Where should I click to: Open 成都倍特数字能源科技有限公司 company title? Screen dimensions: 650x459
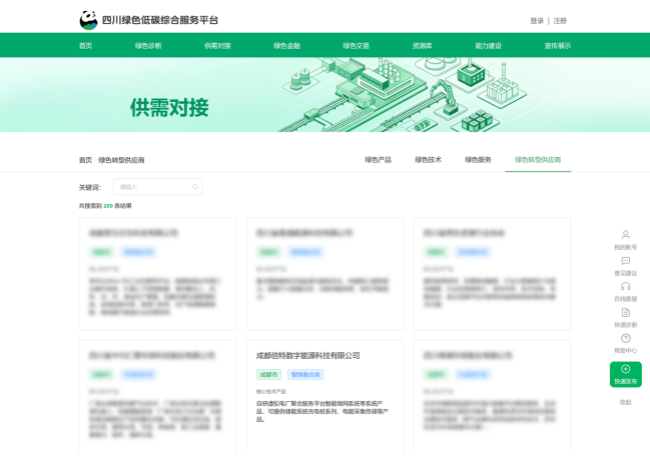(x=308, y=355)
